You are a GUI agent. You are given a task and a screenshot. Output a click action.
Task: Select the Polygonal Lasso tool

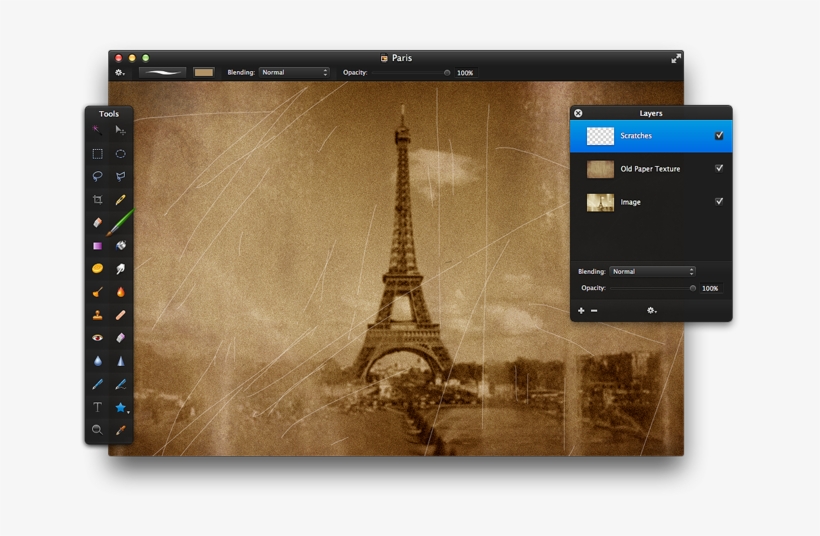tap(120, 176)
